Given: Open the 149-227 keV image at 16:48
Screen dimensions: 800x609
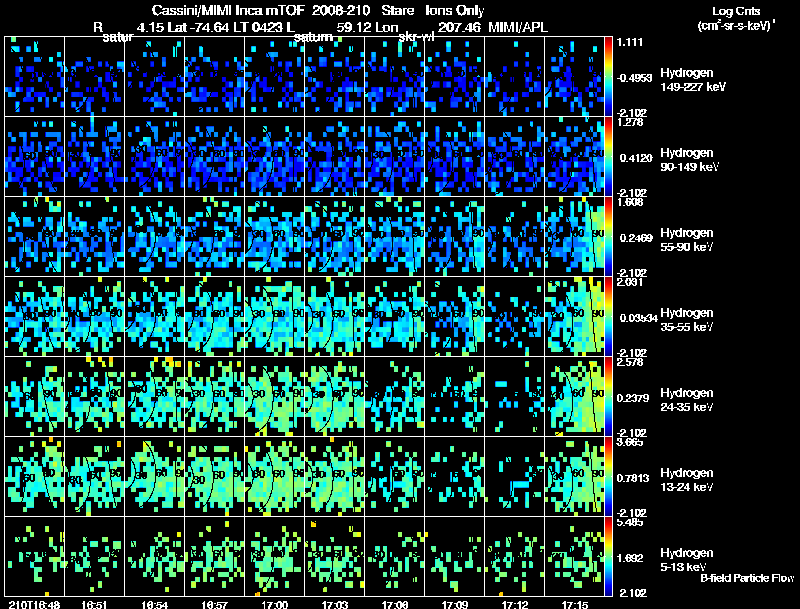Looking at the screenshot, I should [x=35, y=76].
